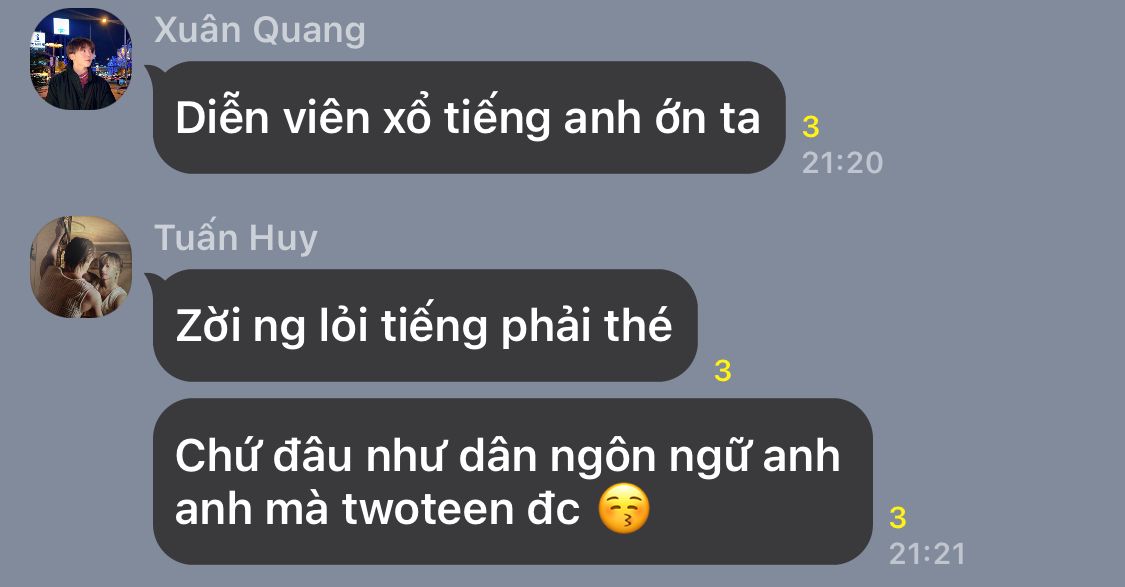Select the message 'Diễn viên xổ tiếng anh ớn ta'
The height and width of the screenshot is (587, 1125).
pyautogui.click(x=469, y=117)
